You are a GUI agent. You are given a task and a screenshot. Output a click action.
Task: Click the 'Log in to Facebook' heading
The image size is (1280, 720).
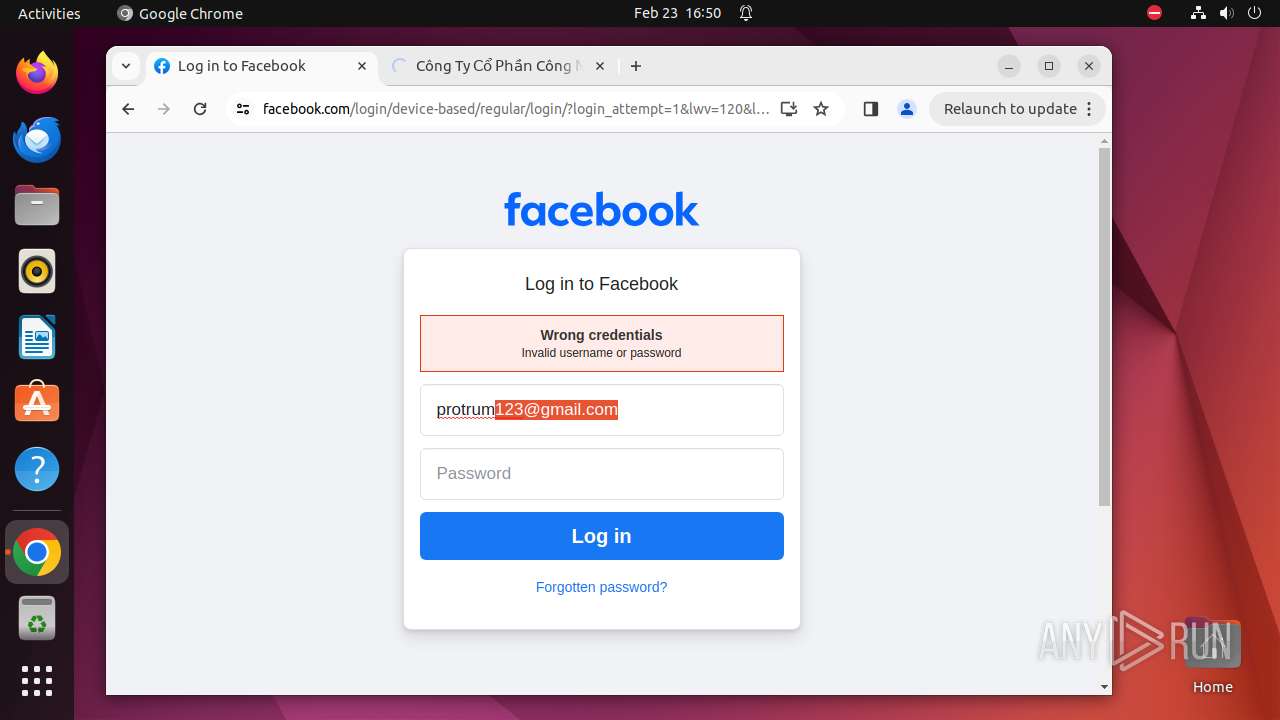point(601,284)
